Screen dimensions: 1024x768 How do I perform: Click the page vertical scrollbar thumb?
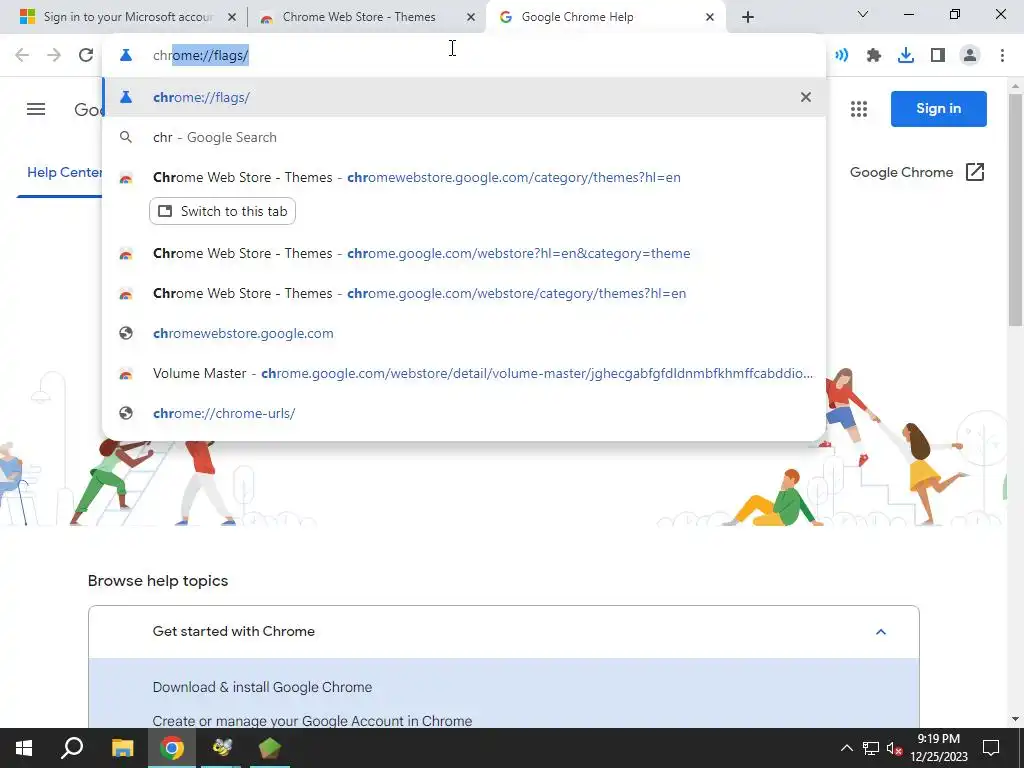point(1016,209)
